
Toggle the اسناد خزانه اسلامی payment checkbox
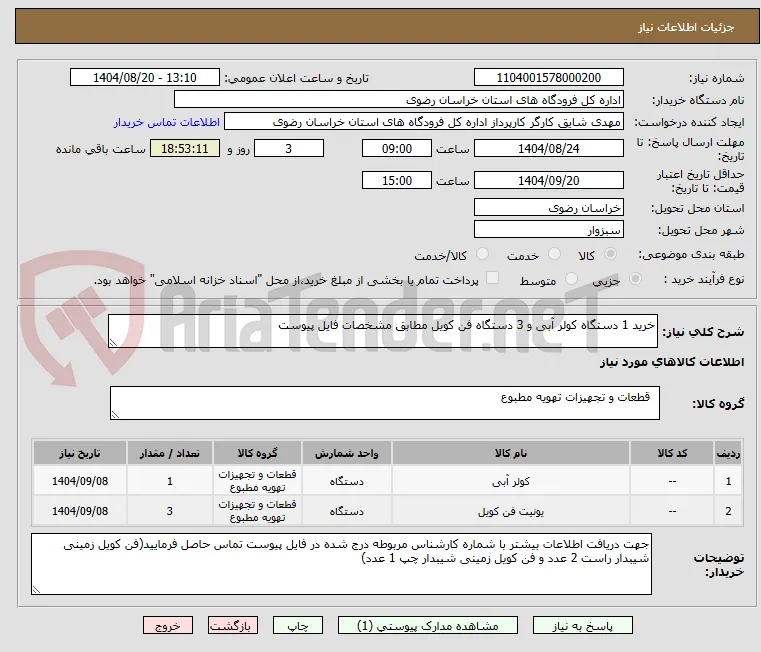(x=492, y=278)
